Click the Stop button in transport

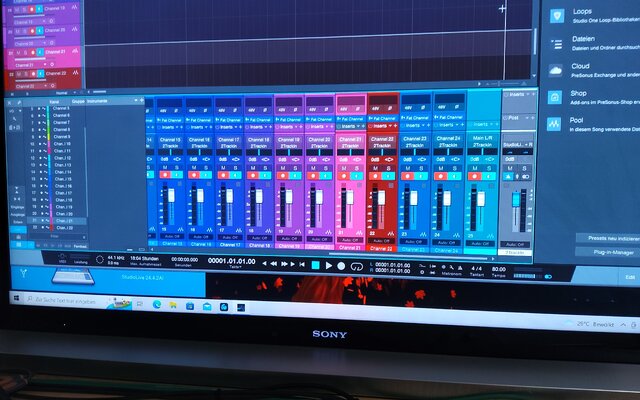click(316, 265)
